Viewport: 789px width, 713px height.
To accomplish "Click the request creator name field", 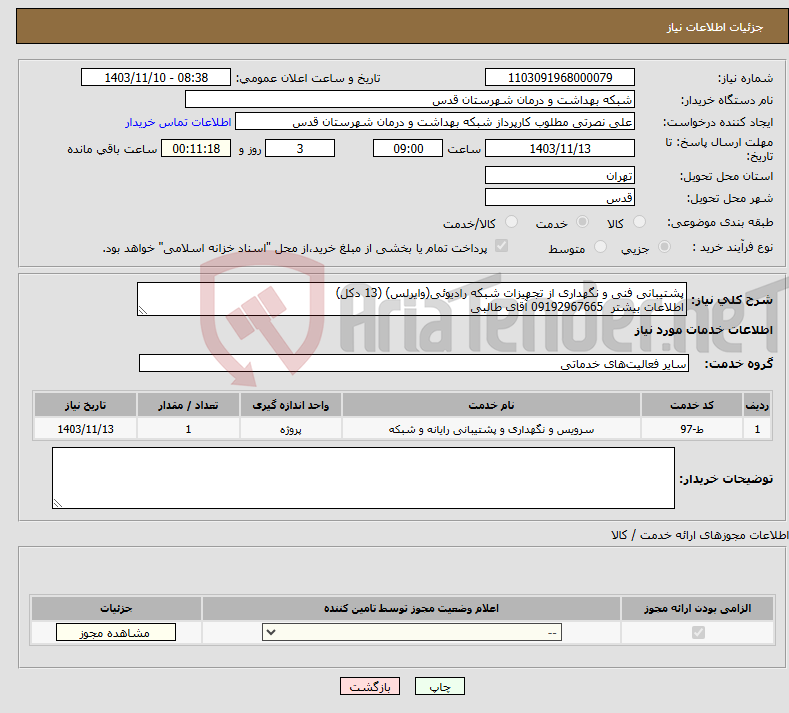I will click(x=435, y=122).
